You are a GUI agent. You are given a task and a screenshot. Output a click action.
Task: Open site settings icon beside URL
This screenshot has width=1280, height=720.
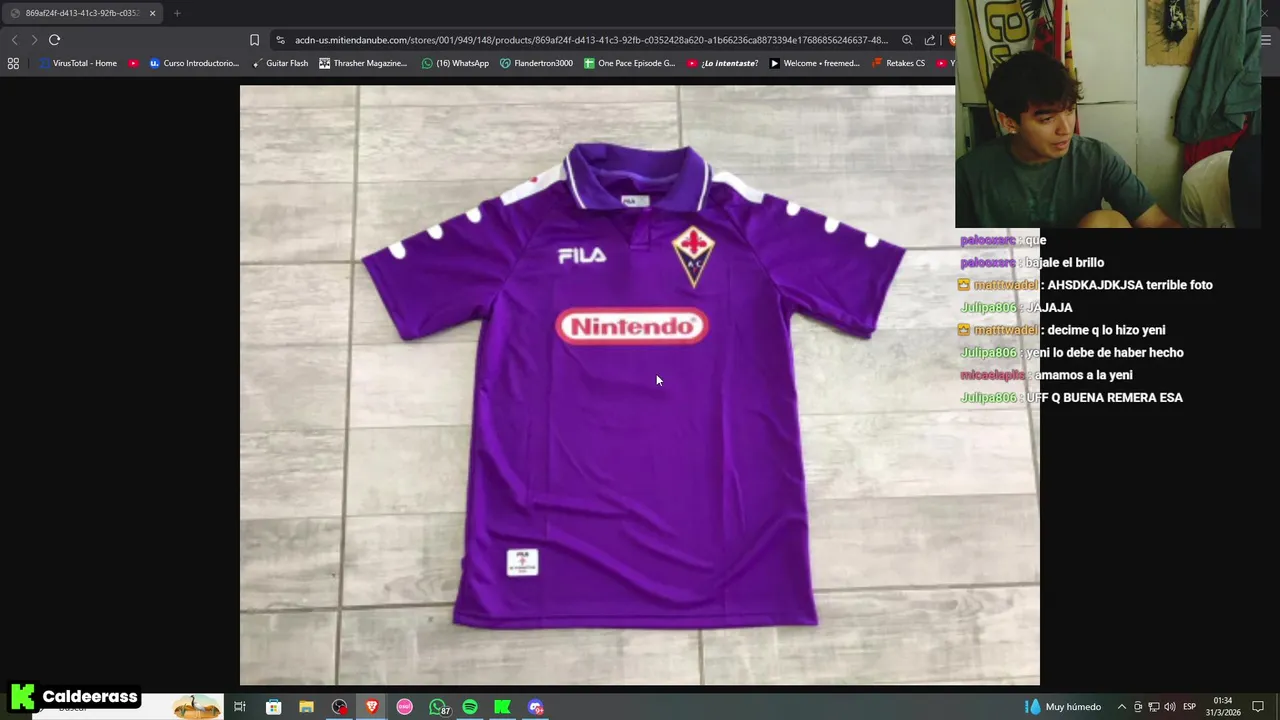pyautogui.click(x=280, y=40)
